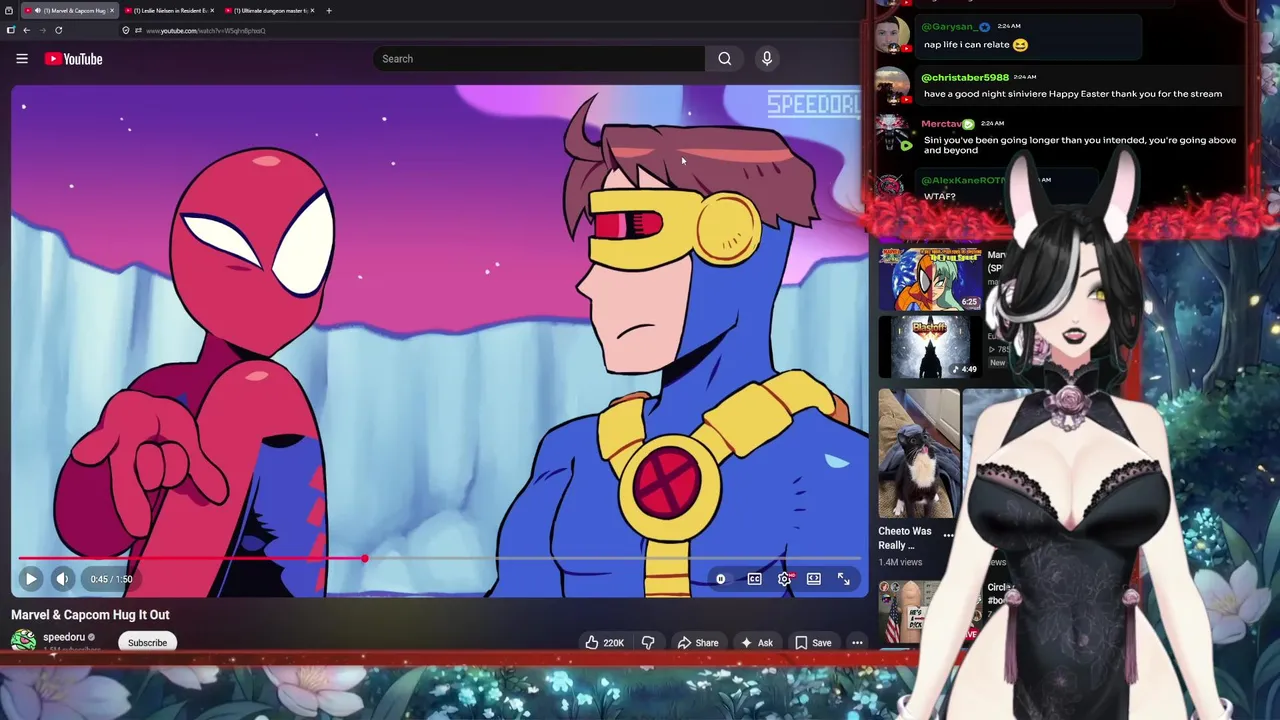The width and height of the screenshot is (1280, 720).
Task: Save the video to a playlist
Action: pos(813,643)
